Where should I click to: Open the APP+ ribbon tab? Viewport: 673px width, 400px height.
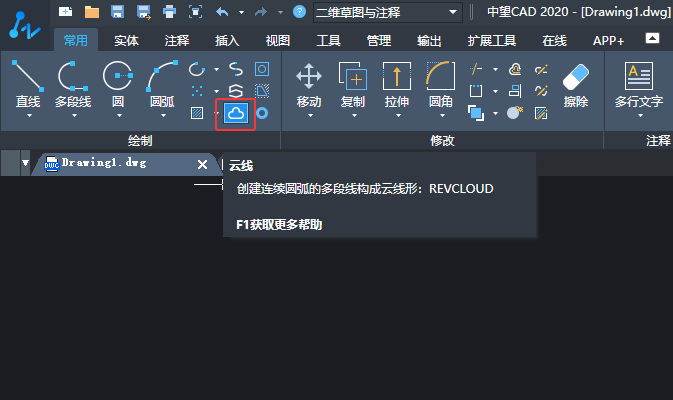[608, 40]
